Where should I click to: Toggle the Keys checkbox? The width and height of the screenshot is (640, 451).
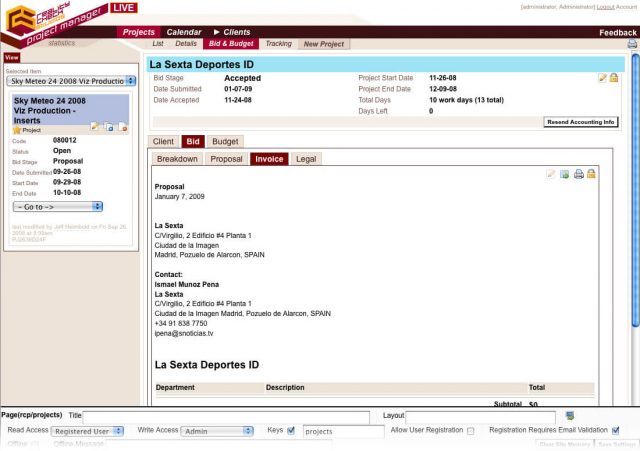coord(291,431)
